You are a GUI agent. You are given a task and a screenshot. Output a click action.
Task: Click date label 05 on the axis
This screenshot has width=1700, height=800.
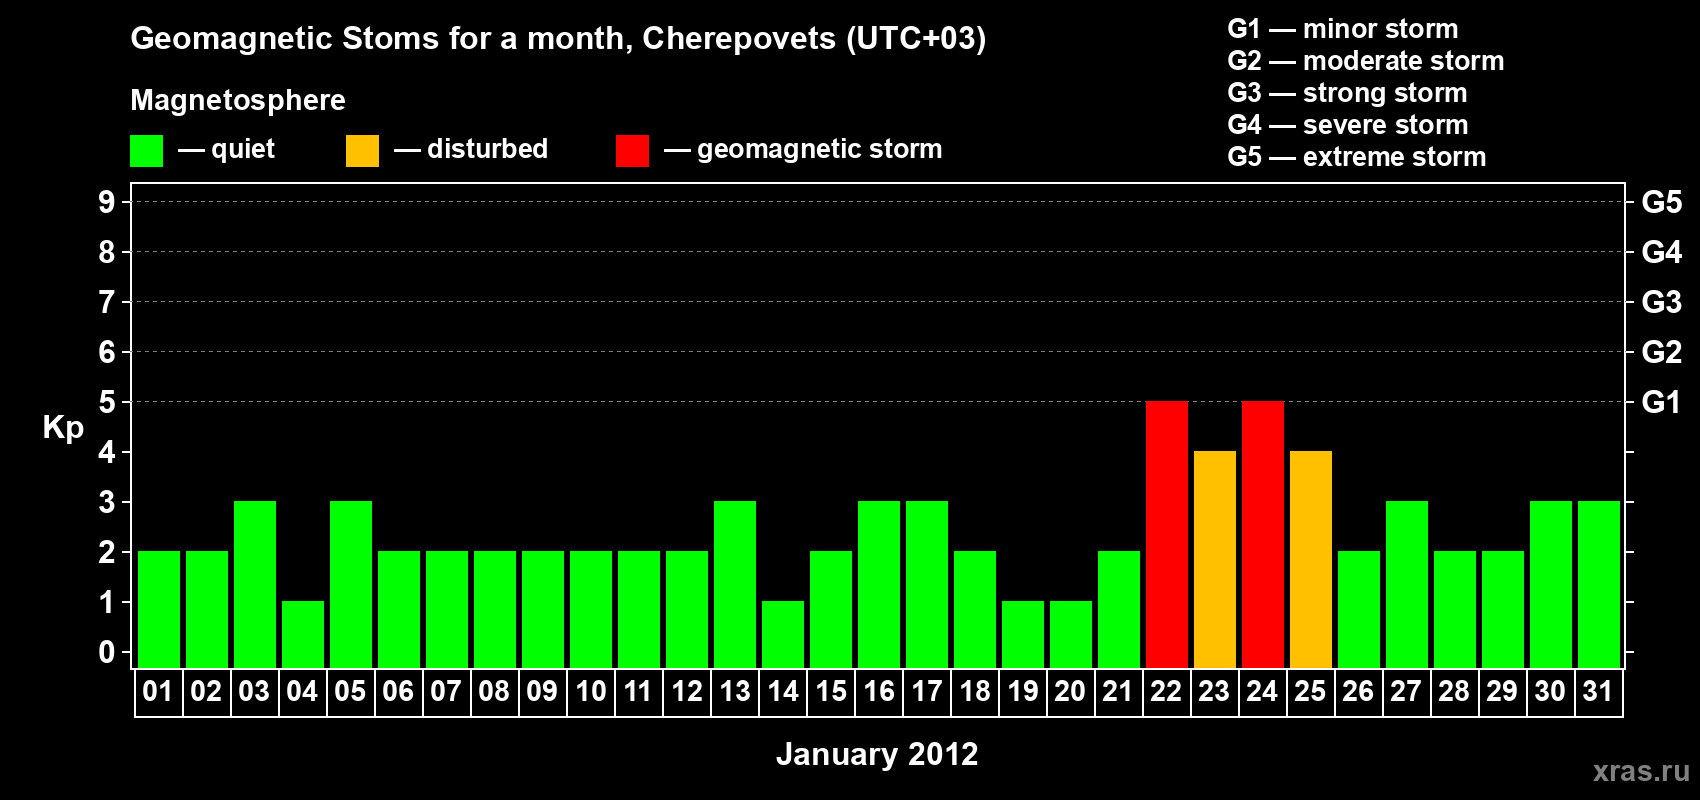pyautogui.click(x=350, y=692)
